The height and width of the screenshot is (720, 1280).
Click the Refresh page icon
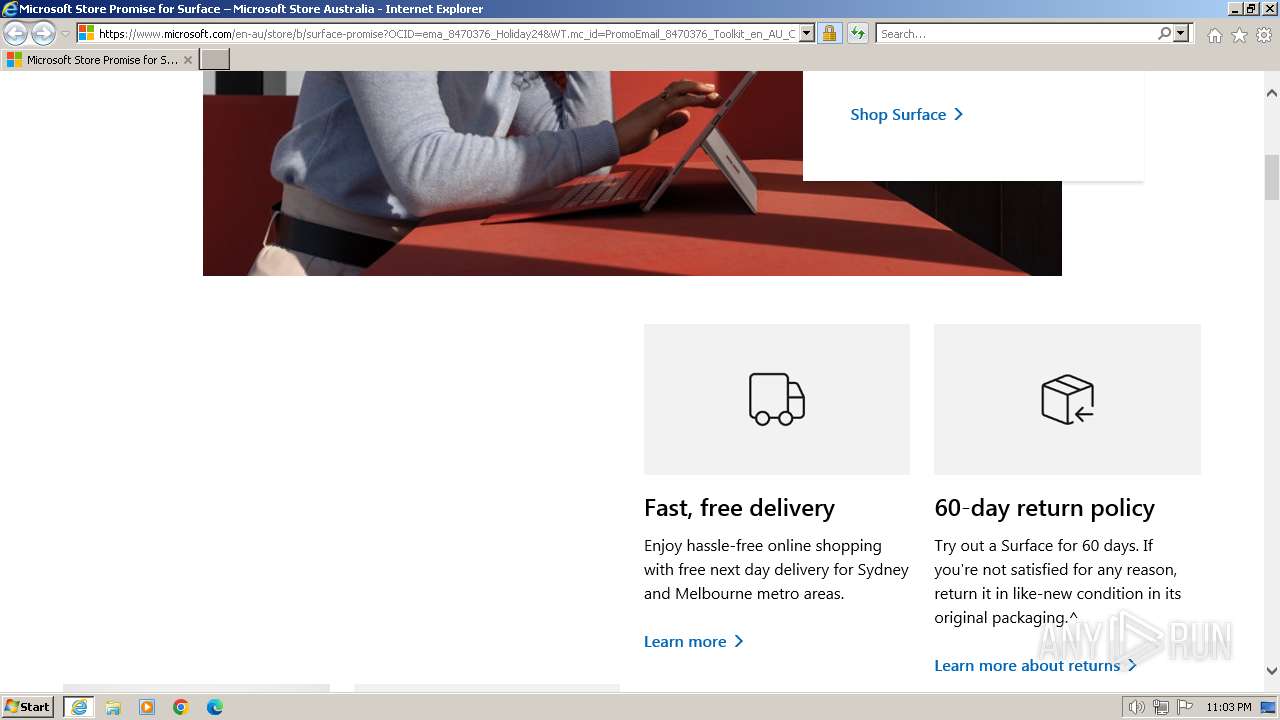pyautogui.click(x=857, y=33)
